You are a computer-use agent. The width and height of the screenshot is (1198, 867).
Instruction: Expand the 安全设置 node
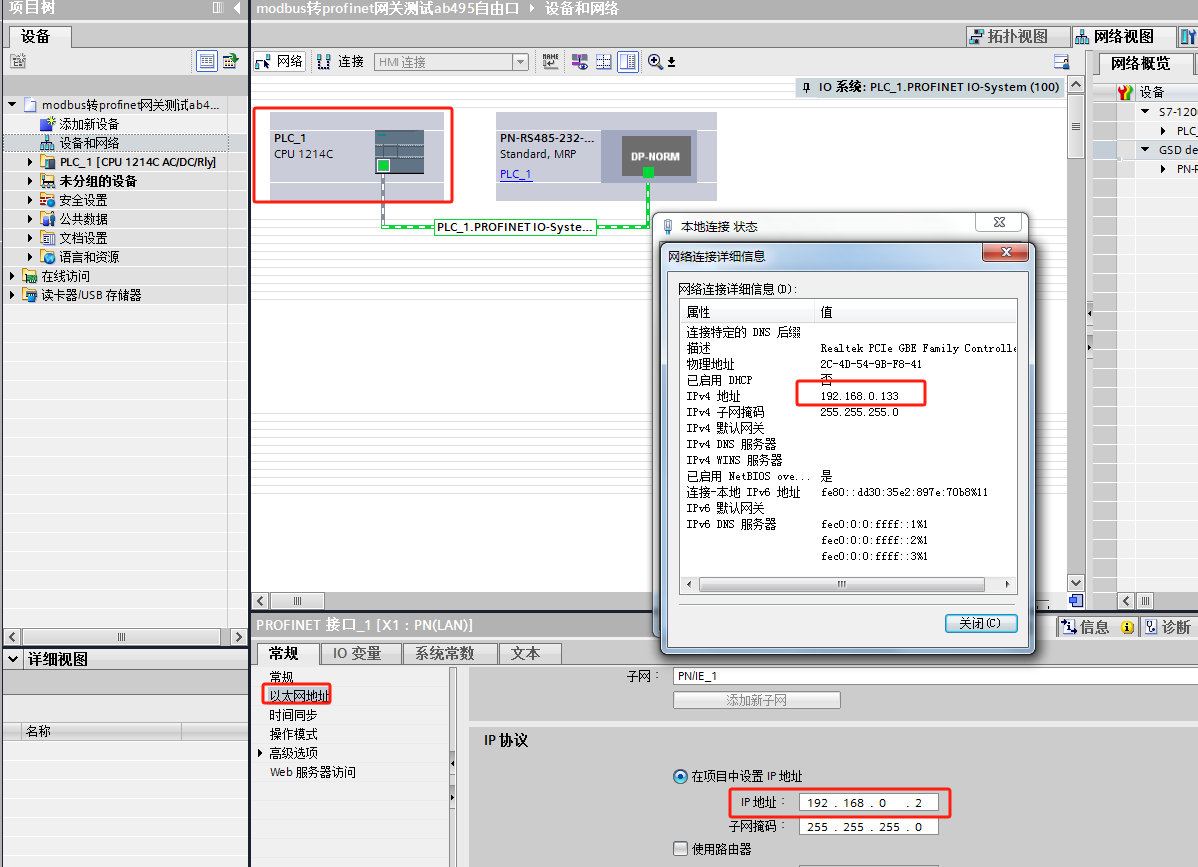pos(30,200)
